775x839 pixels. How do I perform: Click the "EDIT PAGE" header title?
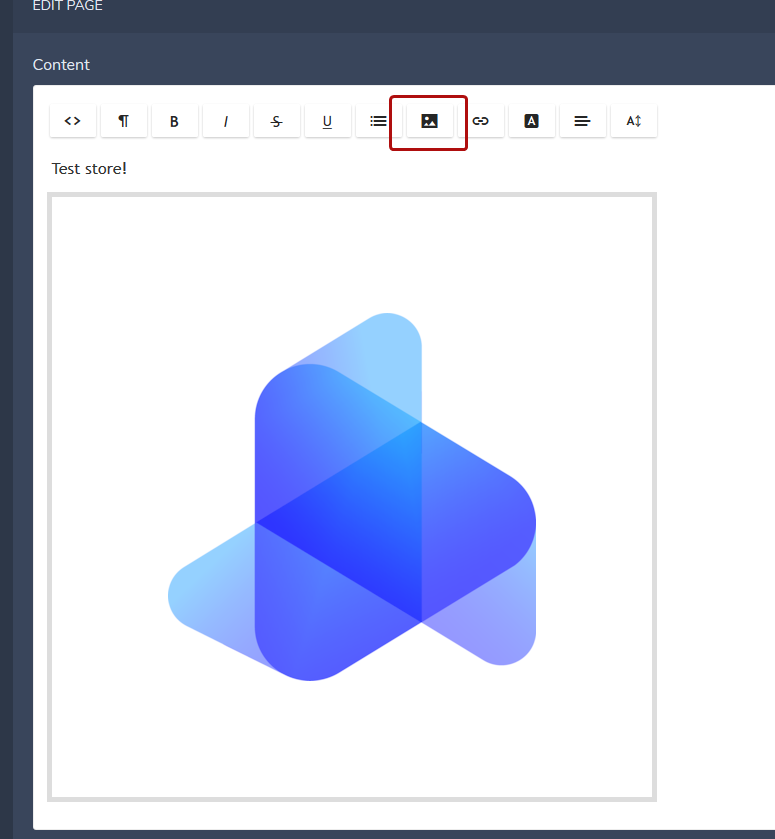pyautogui.click(x=67, y=6)
